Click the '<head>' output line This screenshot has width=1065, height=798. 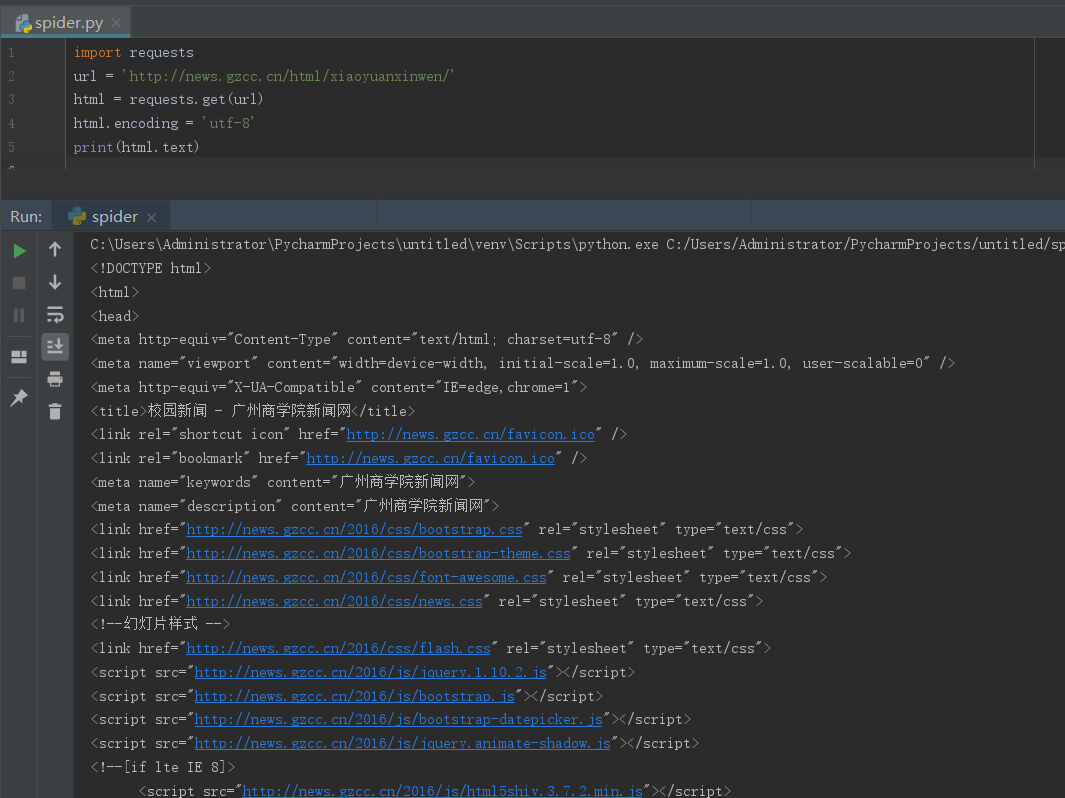(115, 316)
